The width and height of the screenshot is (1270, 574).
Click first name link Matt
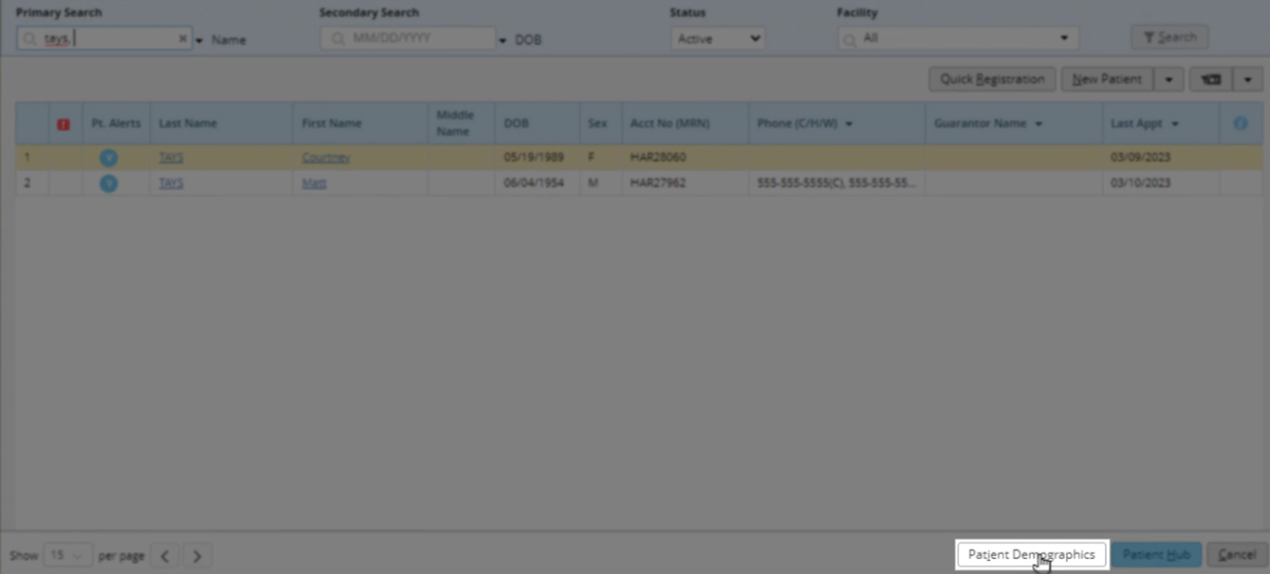314,183
